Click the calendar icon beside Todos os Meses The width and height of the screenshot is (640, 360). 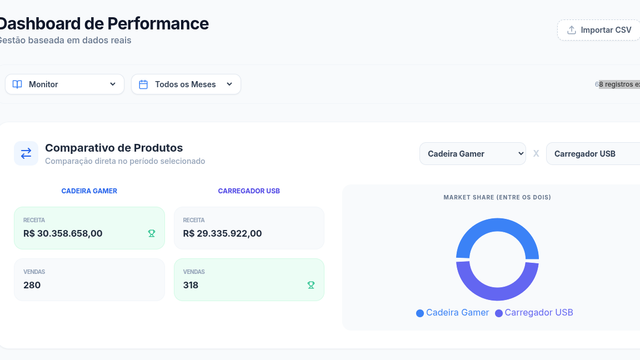click(x=143, y=84)
